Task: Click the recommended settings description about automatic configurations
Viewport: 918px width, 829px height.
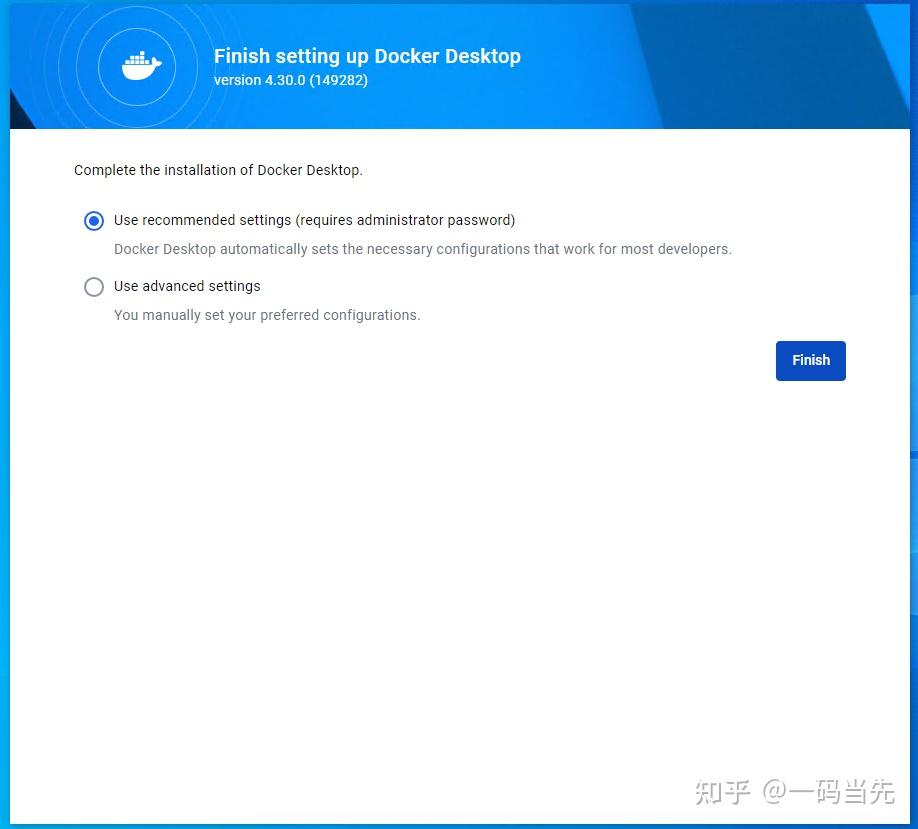Action: [x=423, y=249]
